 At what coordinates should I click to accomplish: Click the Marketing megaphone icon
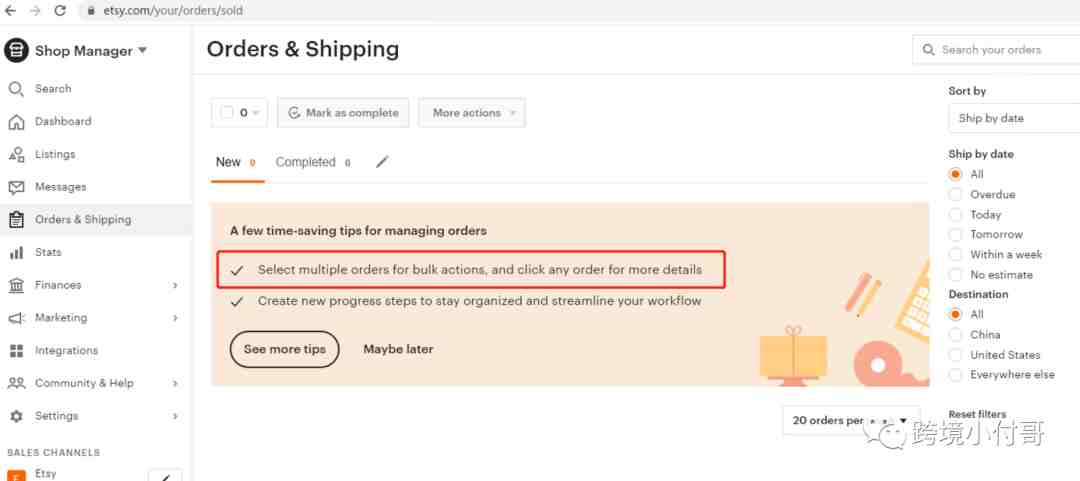[x=16, y=318]
